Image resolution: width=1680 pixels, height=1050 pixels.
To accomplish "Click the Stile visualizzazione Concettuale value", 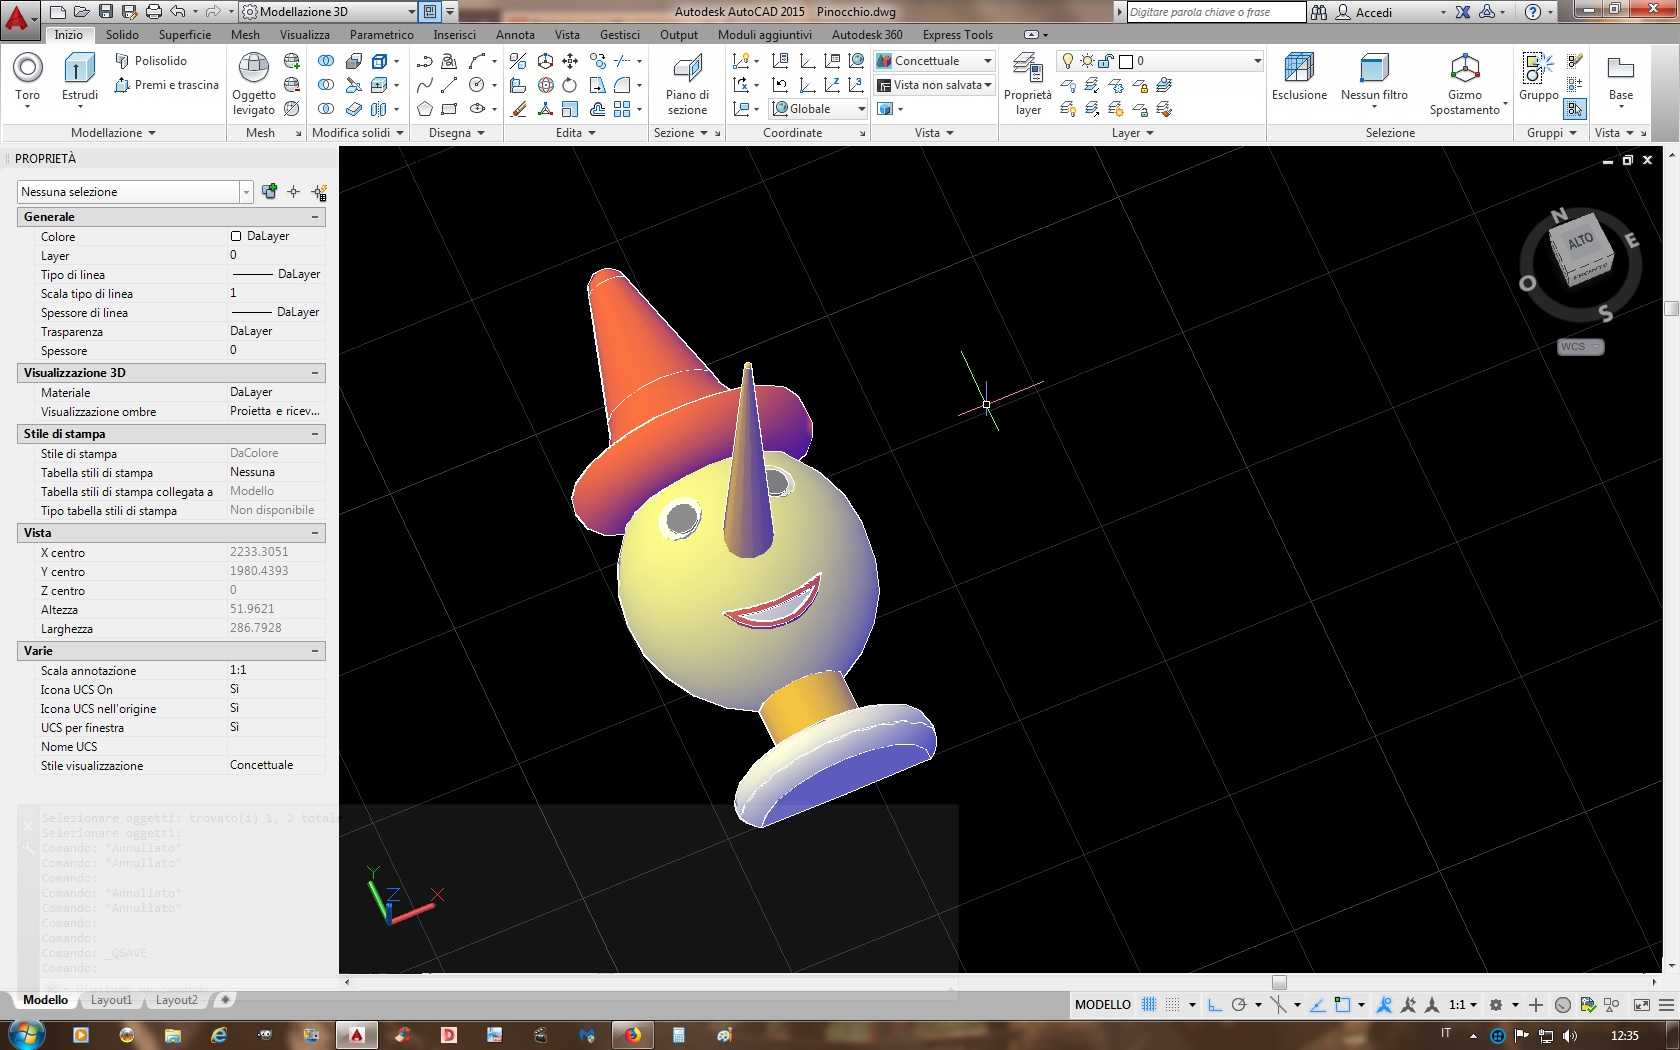I will (262, 765).
